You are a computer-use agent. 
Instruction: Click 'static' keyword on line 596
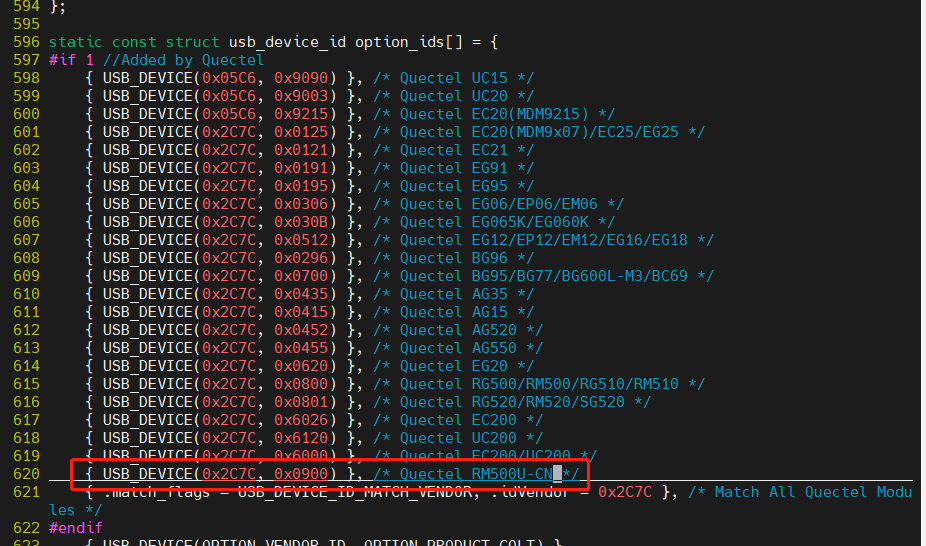[76, 42]
